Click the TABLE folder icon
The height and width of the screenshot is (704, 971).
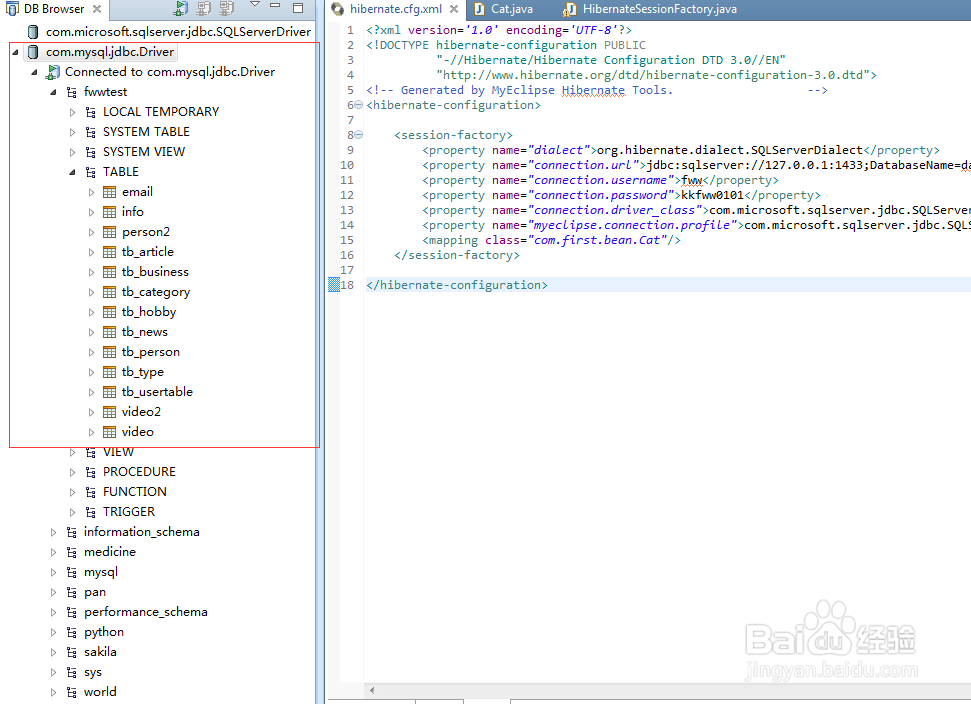90,172
